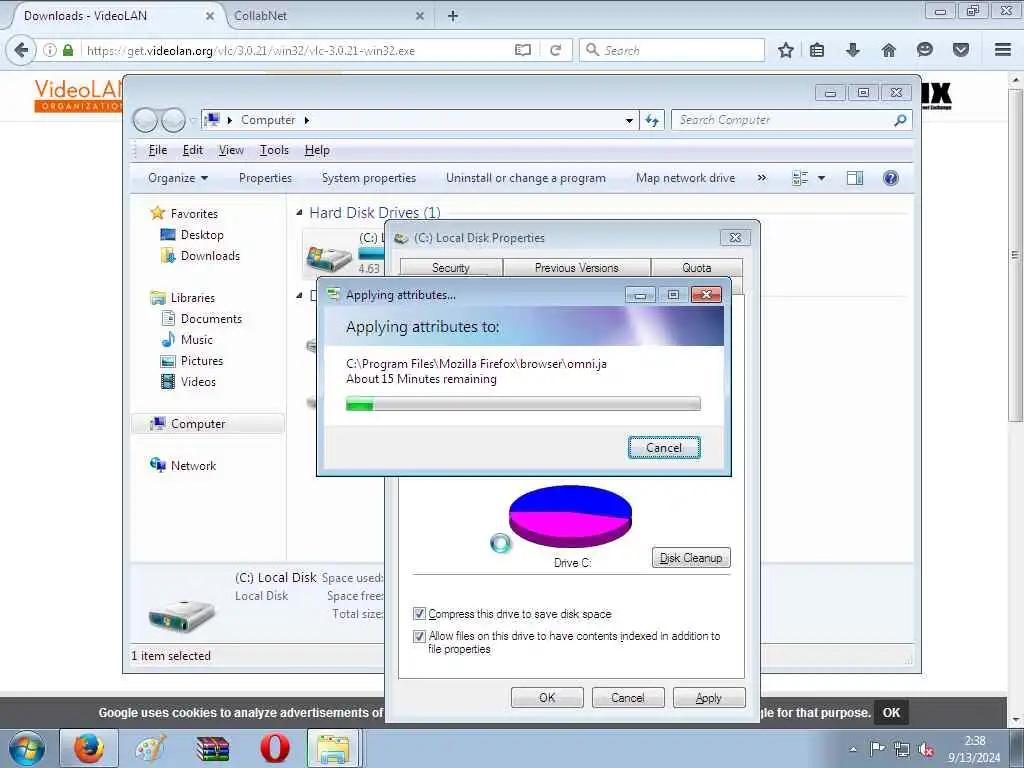This screenshot has height=768, width=1024.
Task: Collapse the Hard Disk Drives group
Action: [299, 212]
